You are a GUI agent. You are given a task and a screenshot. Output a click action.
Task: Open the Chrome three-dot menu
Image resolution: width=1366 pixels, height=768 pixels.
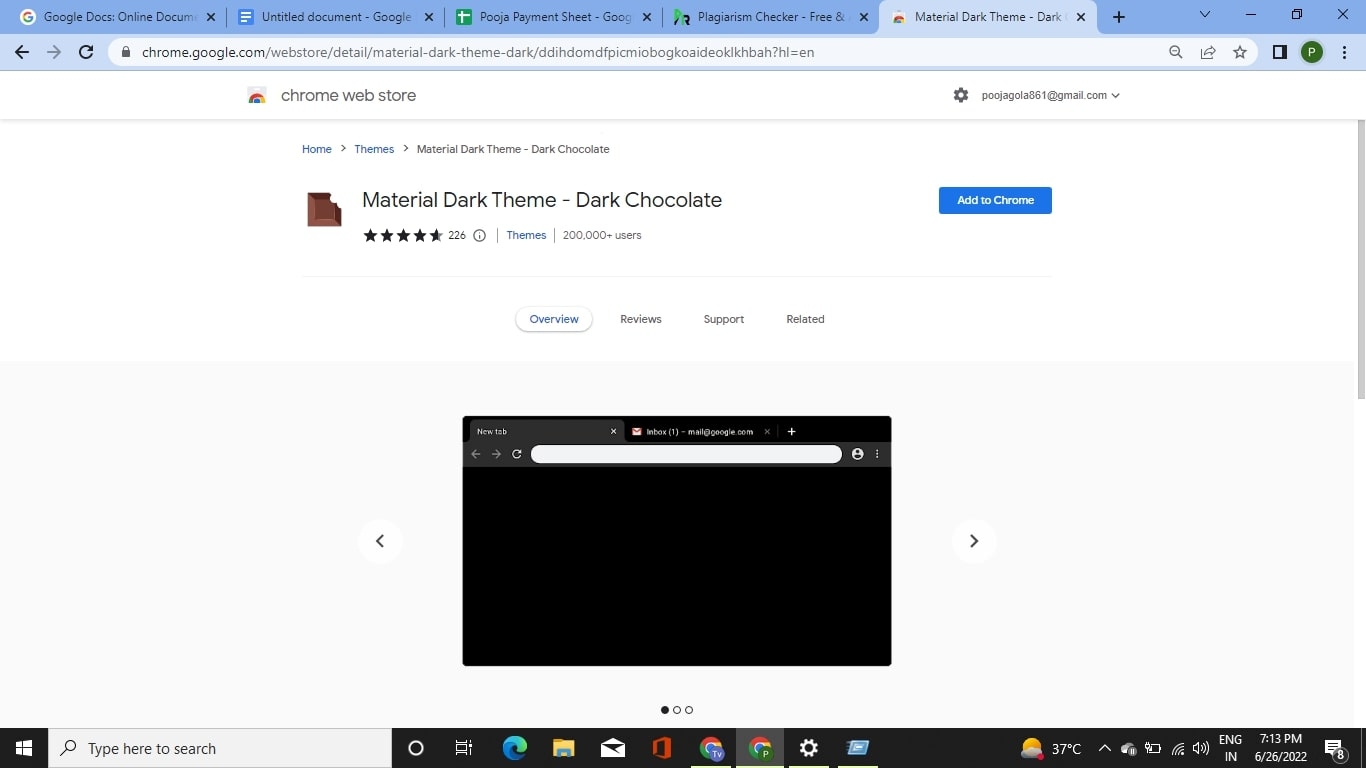(x=1343, y=52)
